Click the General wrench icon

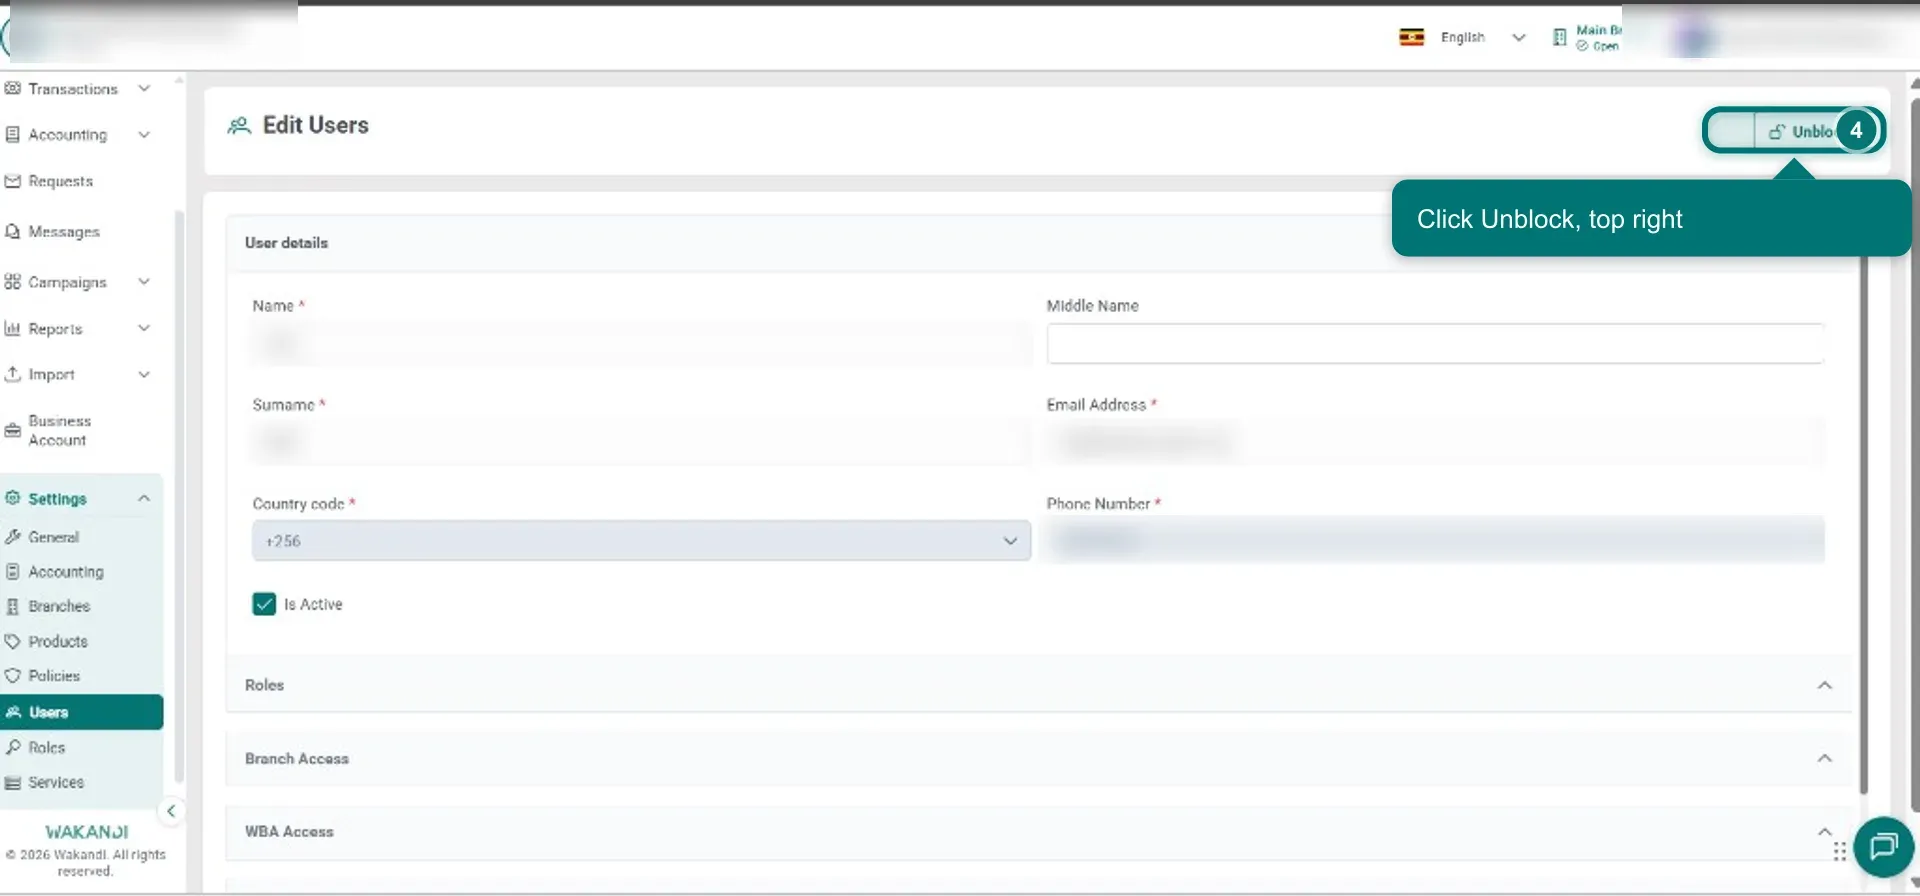coord(12,537)
